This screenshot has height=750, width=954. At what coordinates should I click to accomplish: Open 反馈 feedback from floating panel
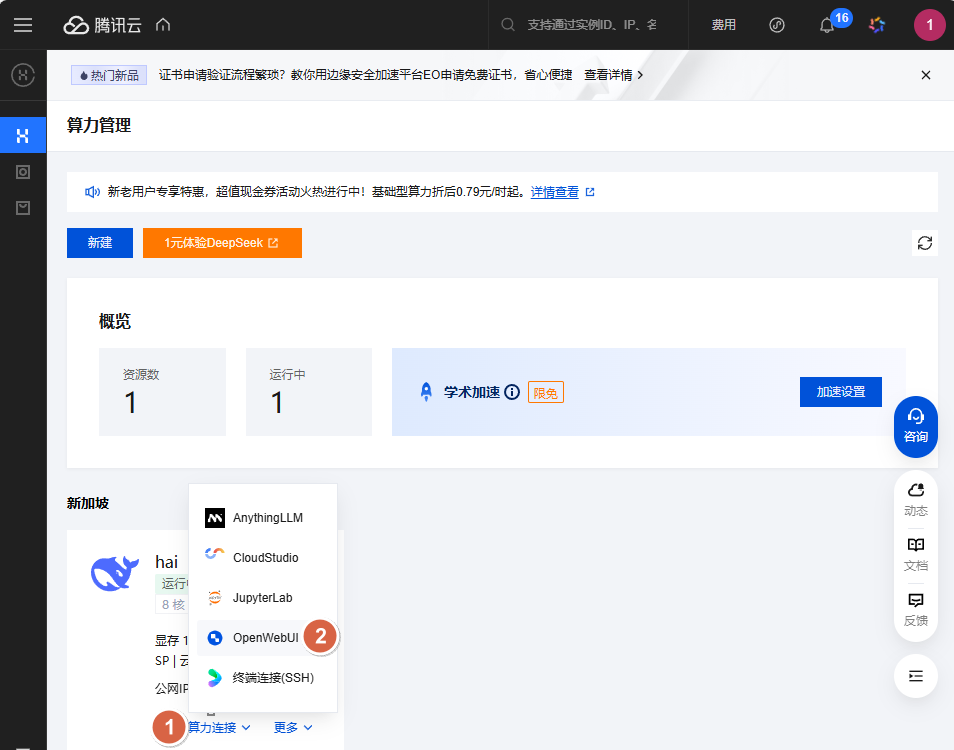point(916,609)
